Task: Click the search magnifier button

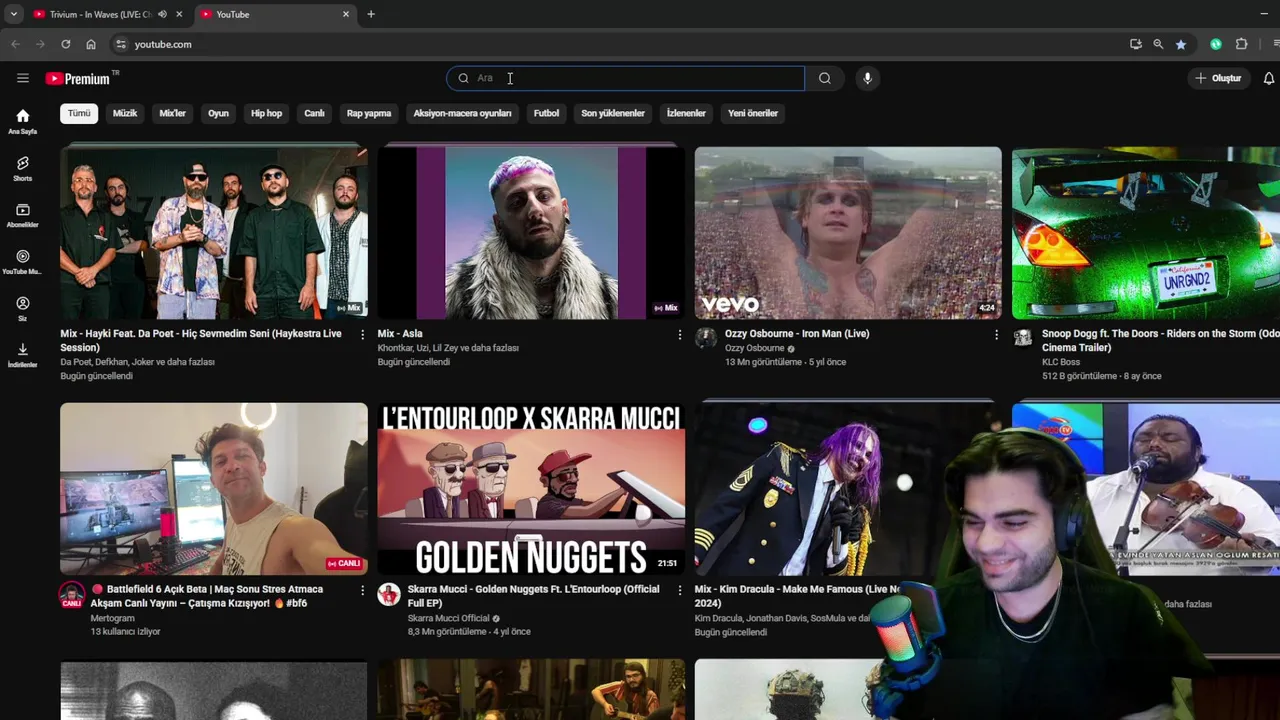Action: pyautogui.click(x=824, y=78)
